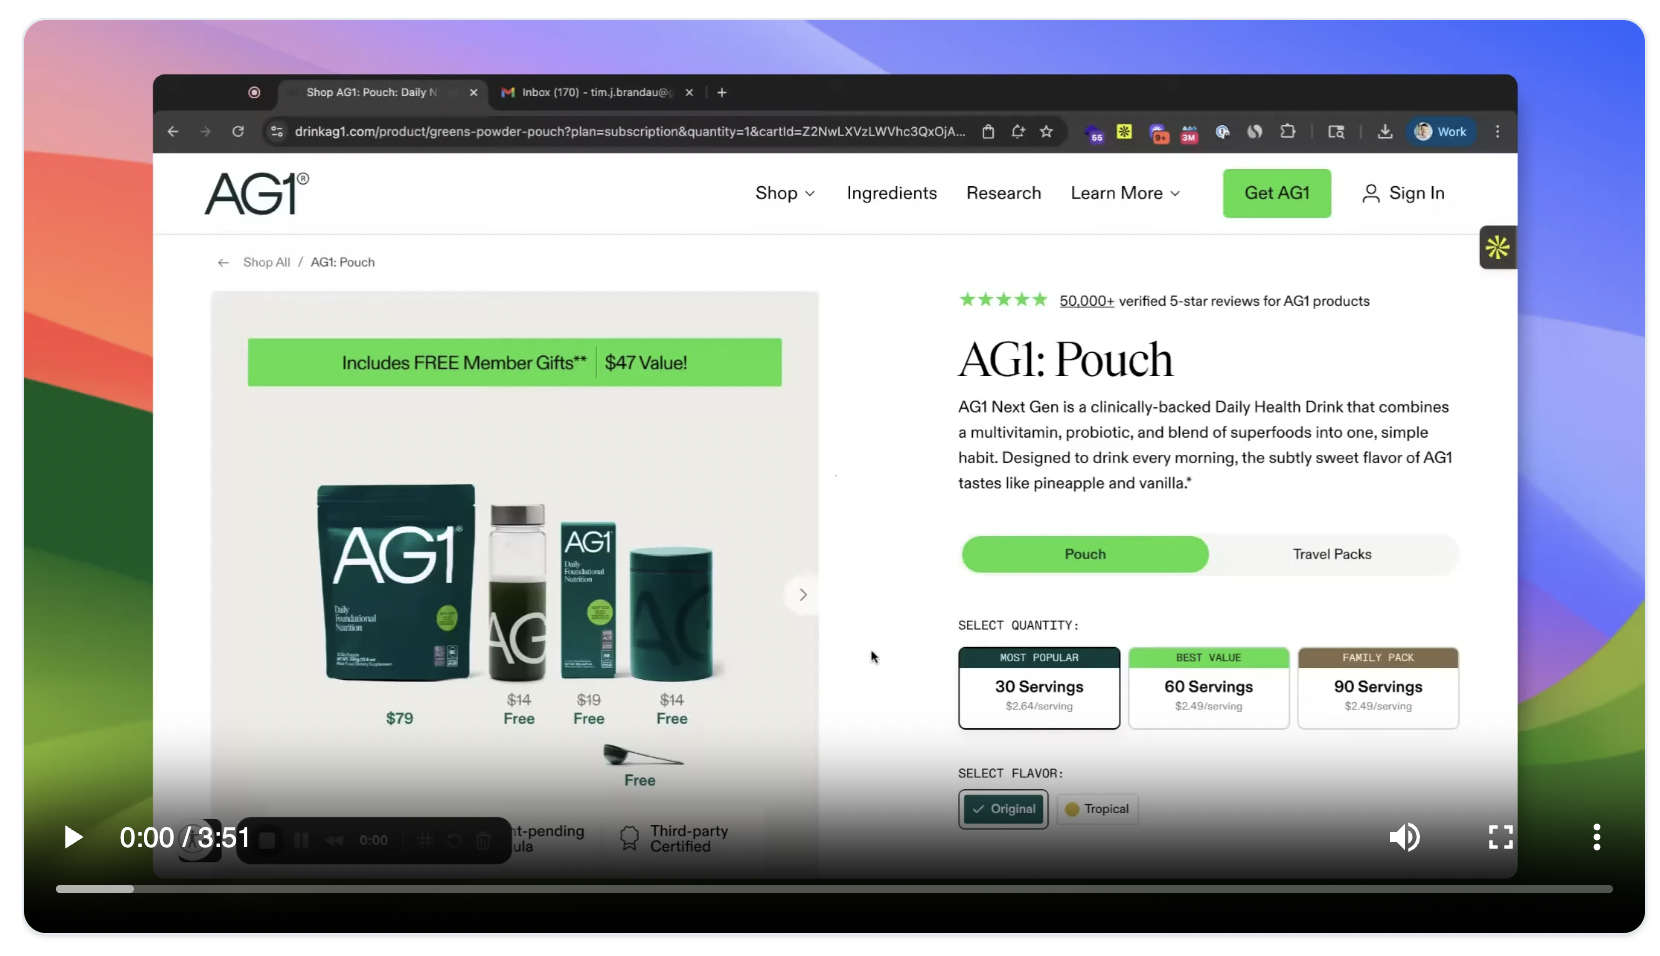Viewport: 1660px width, 956px height.
Task: Open Work profile menu
Action: [1440, 131]
